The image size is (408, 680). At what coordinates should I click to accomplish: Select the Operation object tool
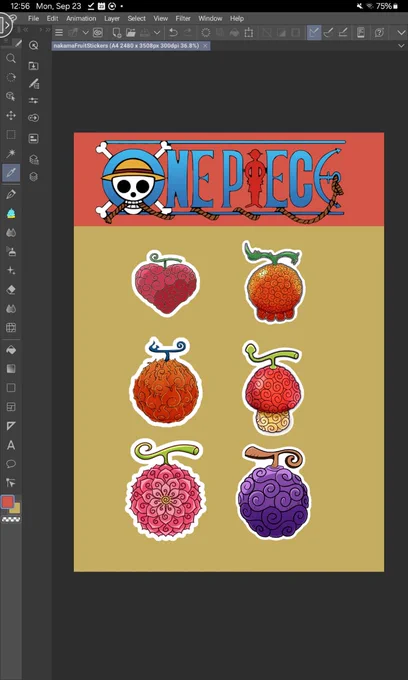coord(11,96)
